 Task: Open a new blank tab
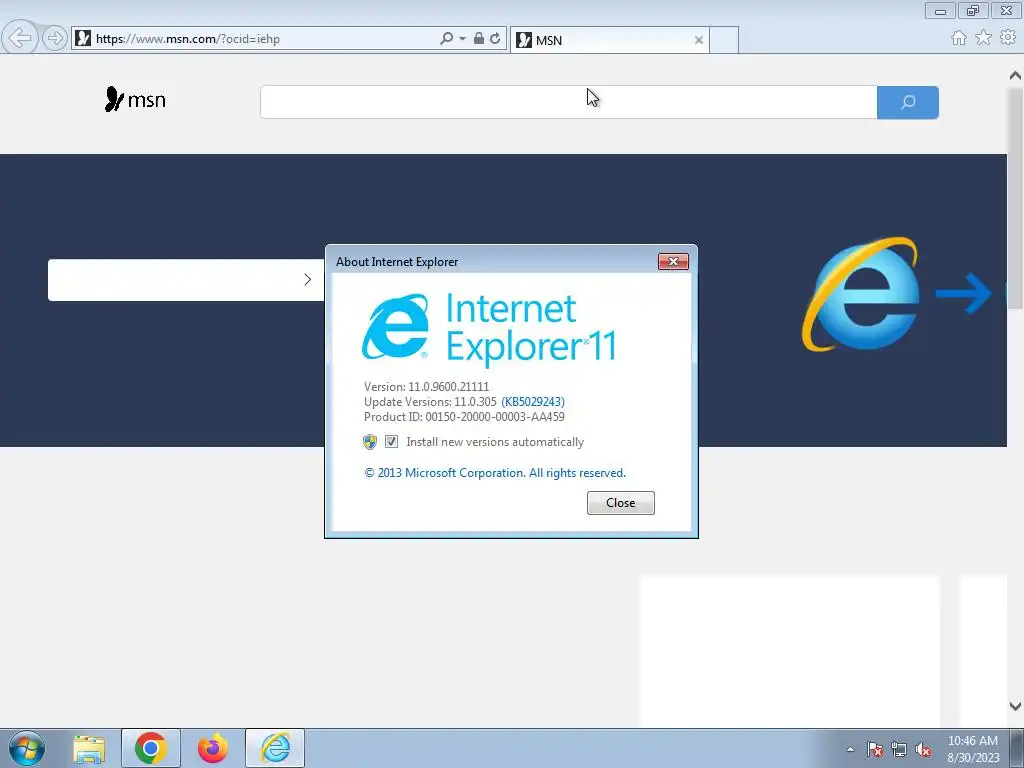tap(724, 40)
